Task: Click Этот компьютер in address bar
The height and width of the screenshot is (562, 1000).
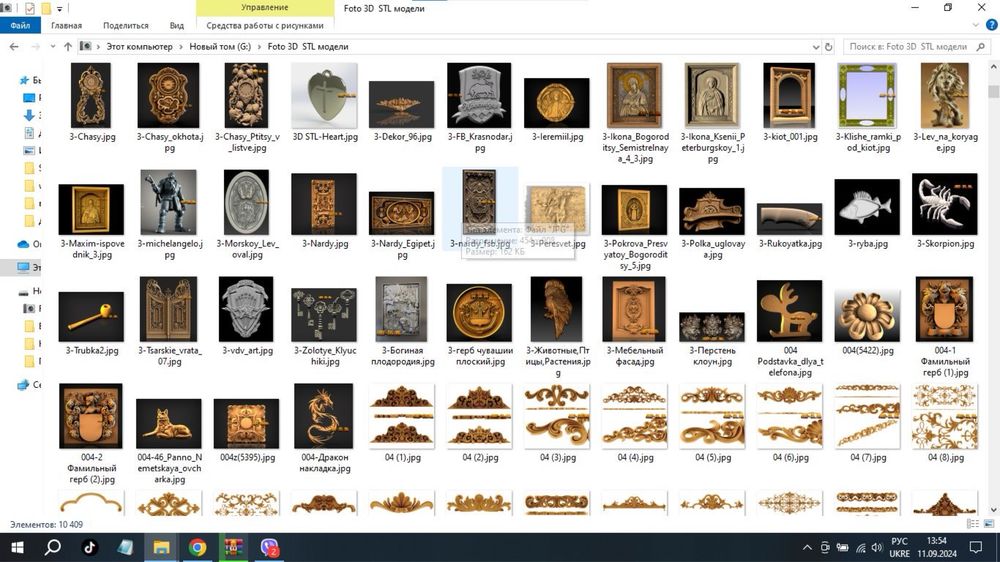Action: [139, 47]
